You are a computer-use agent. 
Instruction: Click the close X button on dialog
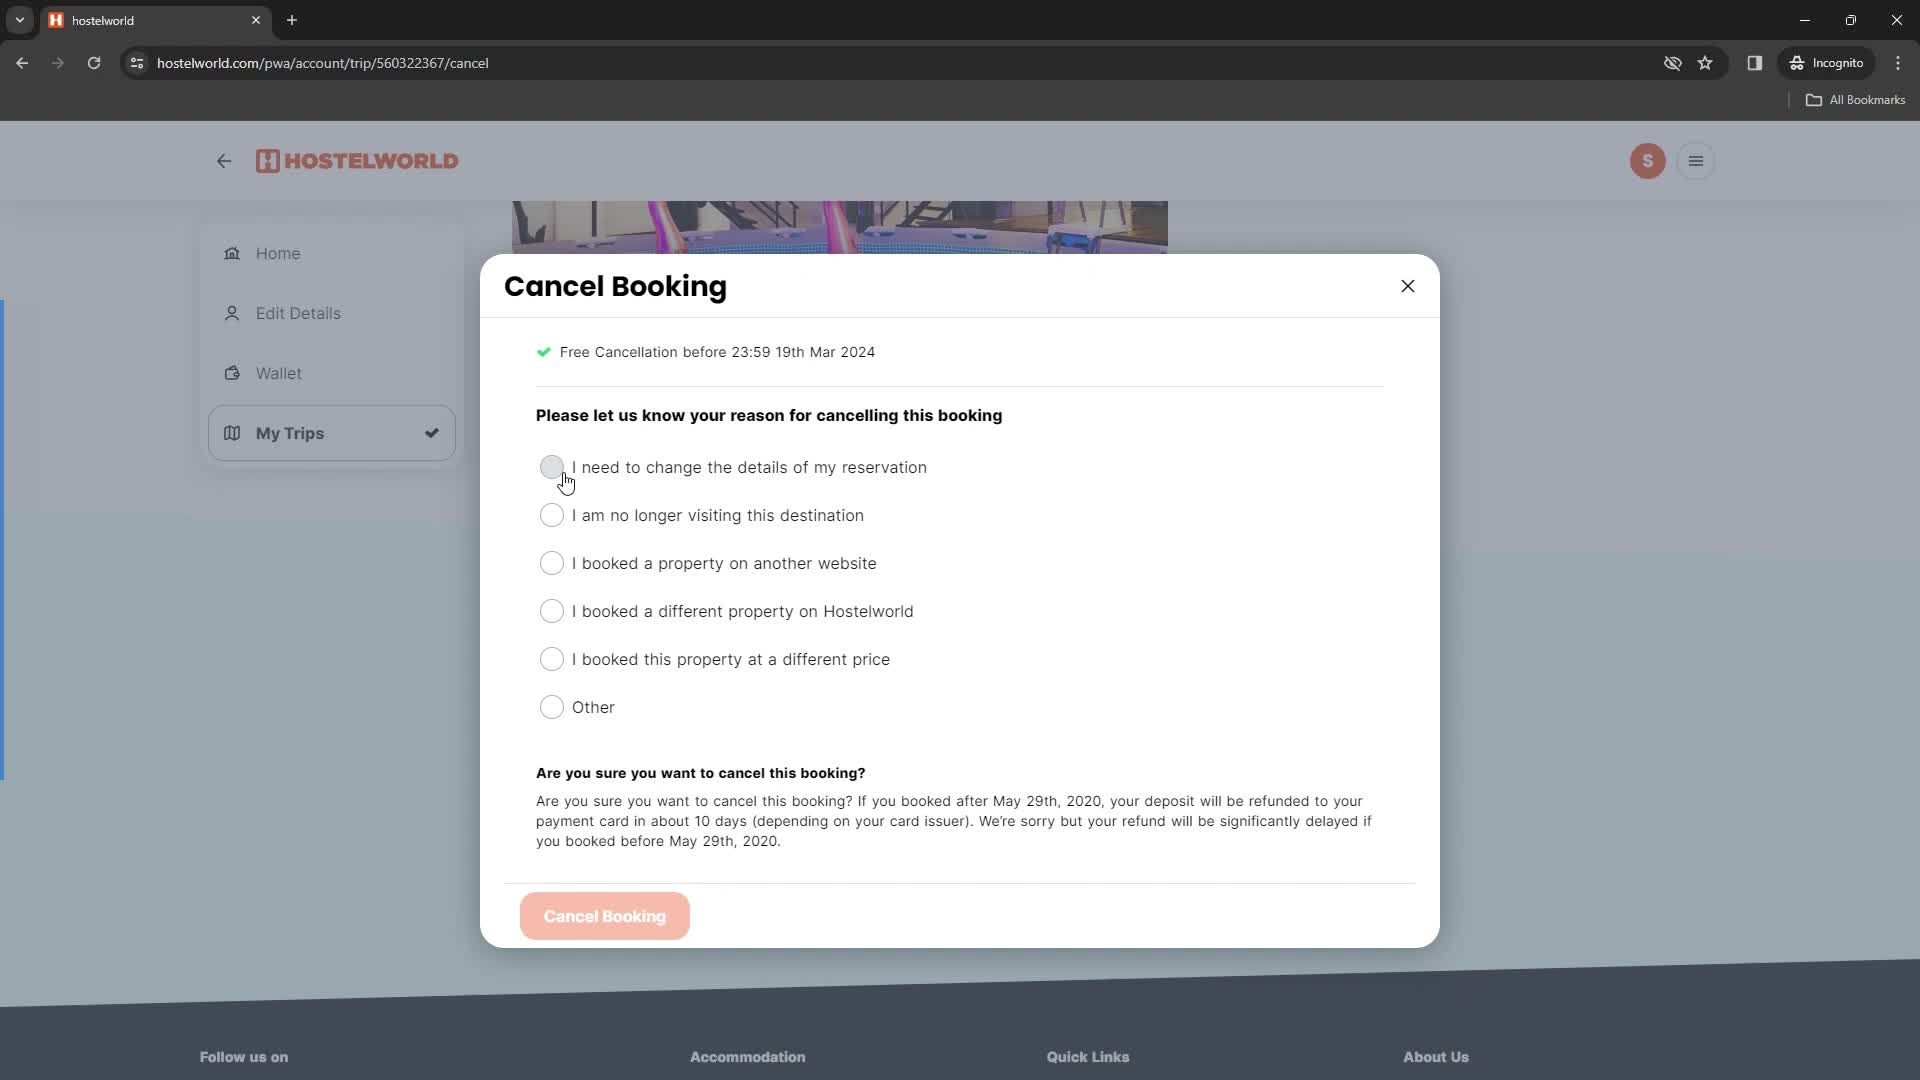[1407, 285]
